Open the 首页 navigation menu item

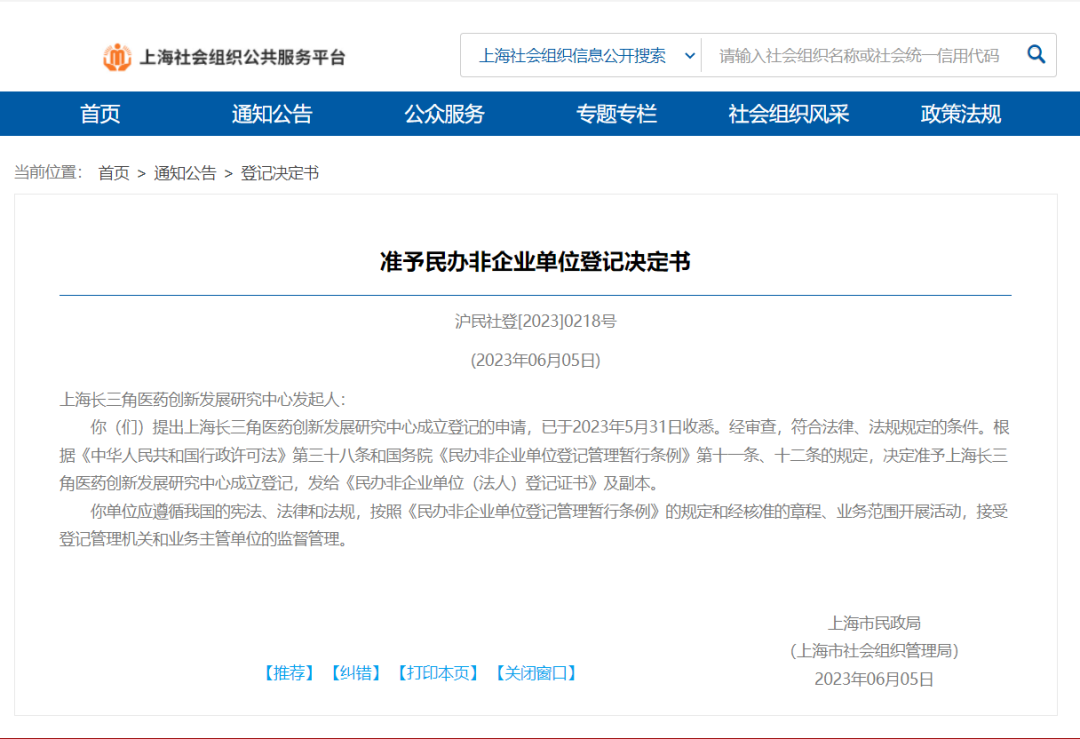point(100,114)
